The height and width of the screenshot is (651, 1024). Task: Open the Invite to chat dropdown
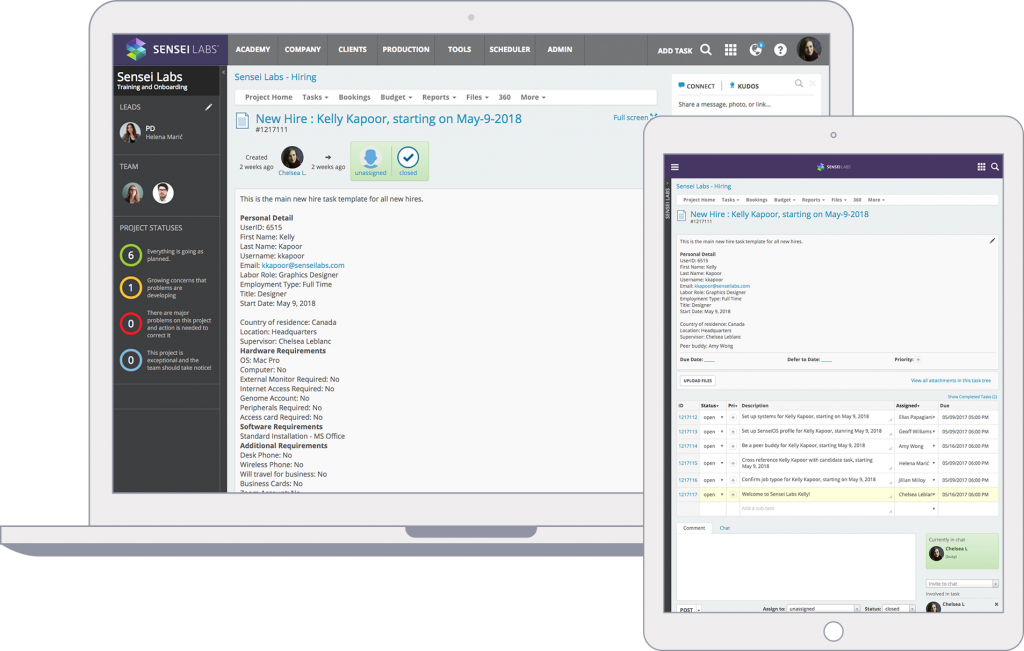[x=962, y=584]
